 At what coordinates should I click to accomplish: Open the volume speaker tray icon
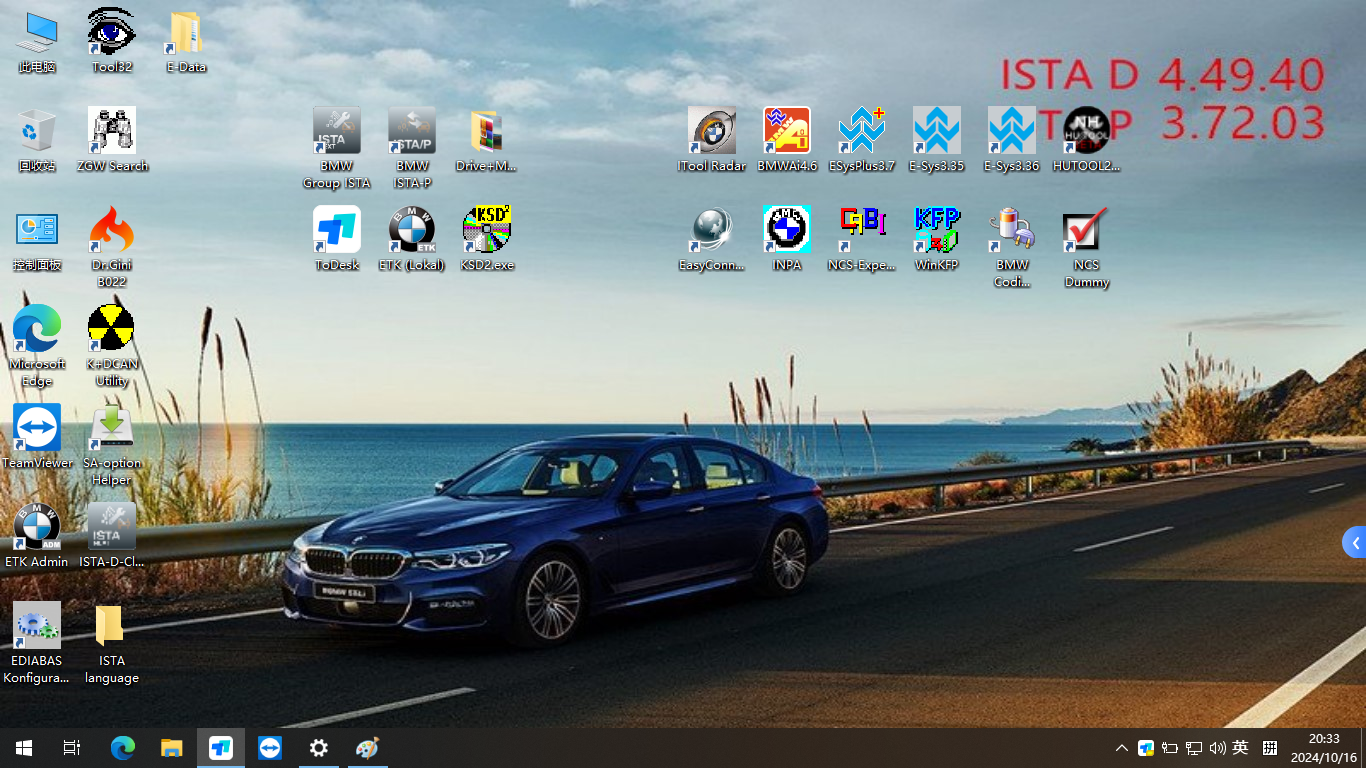point(1217,748)
